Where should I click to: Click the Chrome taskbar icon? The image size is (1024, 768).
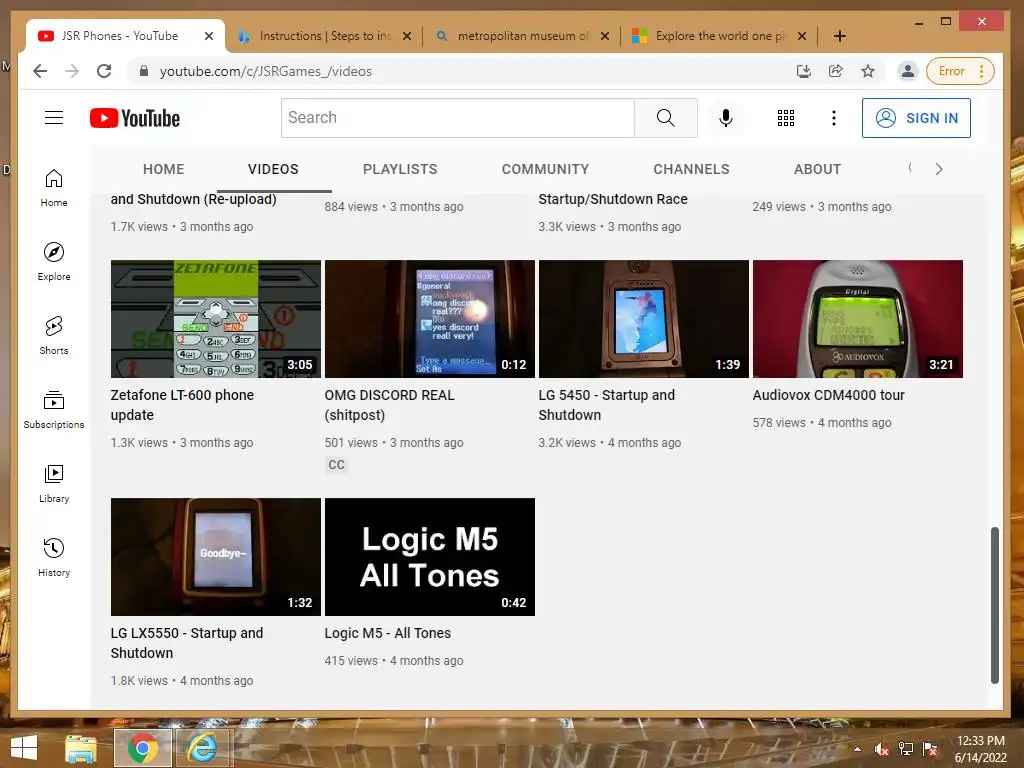(143, 748)
